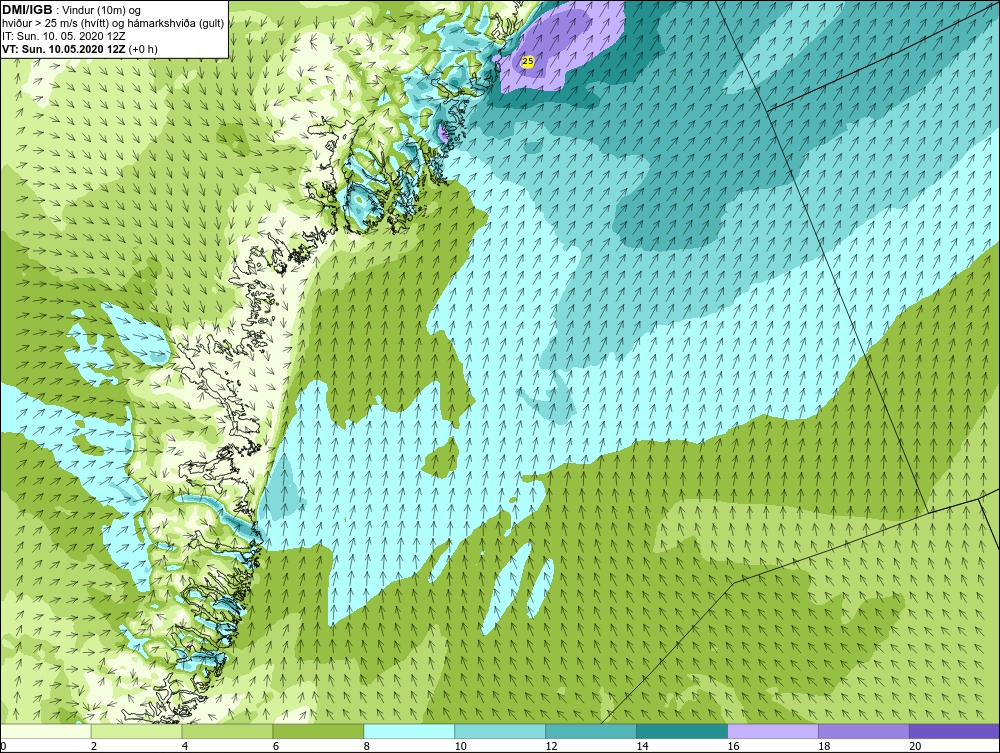
Task: Click the legend scale label 20
Action: 915,746
